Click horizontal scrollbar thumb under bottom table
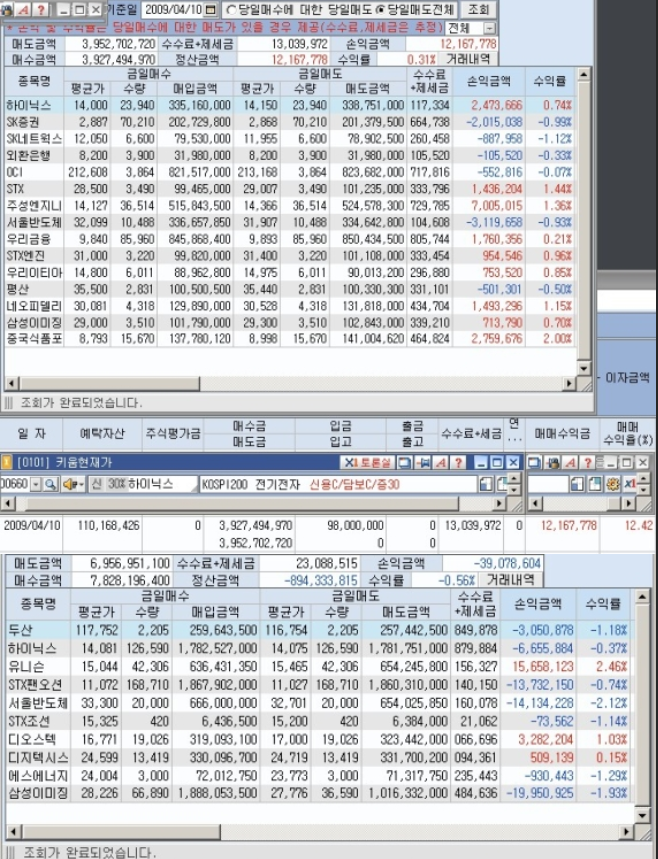The width and height of the screenshot is (658, 859). [121, 832]
